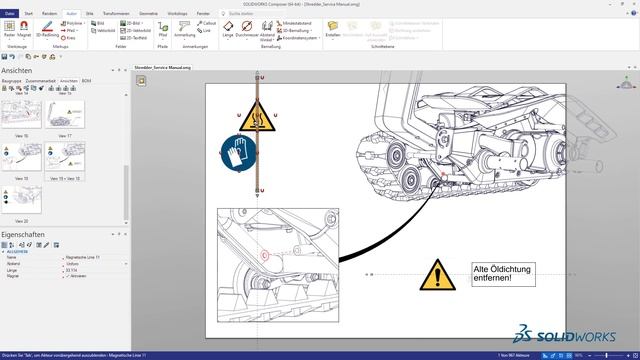The height and width of the screenshot is (360, 640).
Task: Switch to the Geometrie ribbon tab
Action: 149,13
